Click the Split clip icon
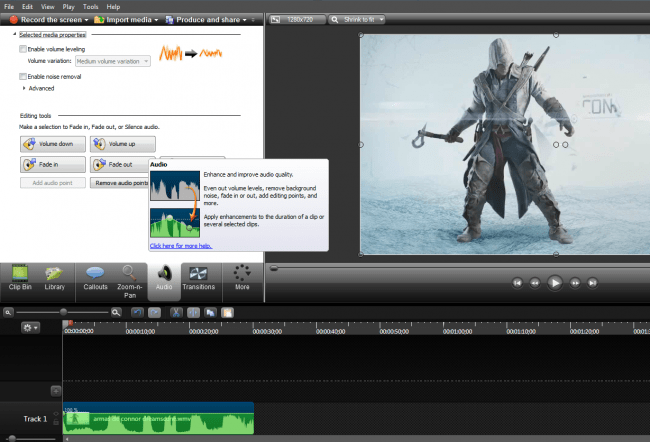The width and height of the screenshot is (650, 442). tap(193, 313)
